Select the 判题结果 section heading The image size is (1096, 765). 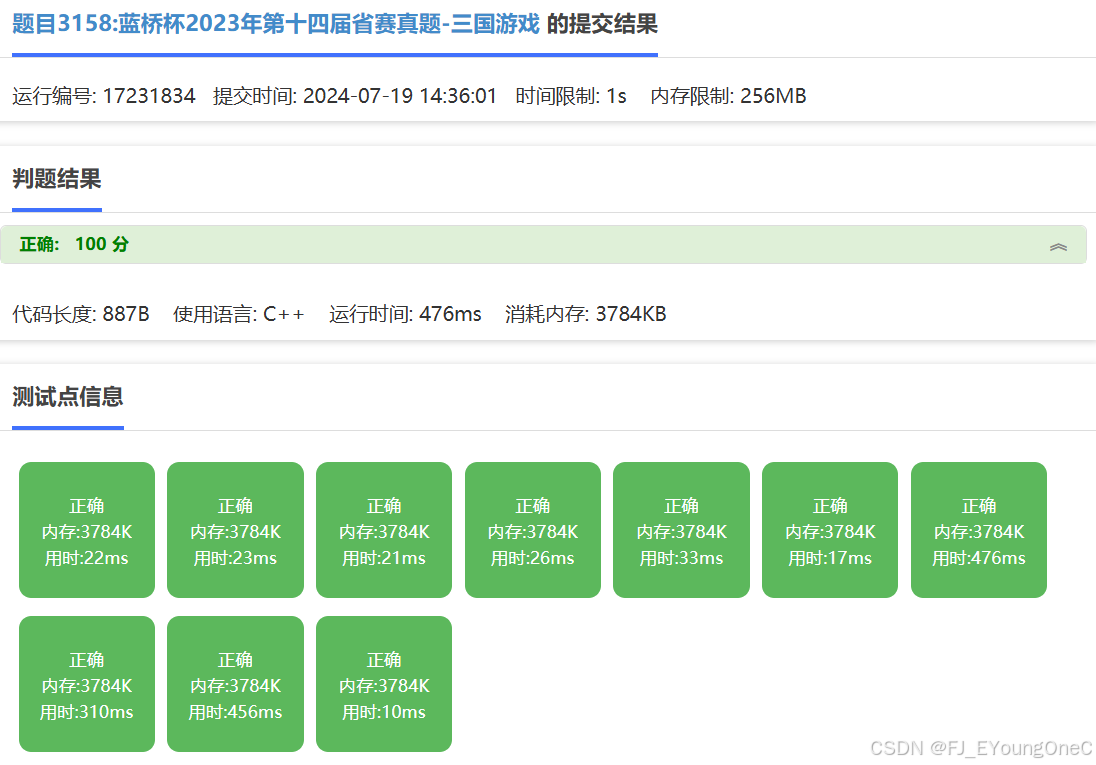57,179
